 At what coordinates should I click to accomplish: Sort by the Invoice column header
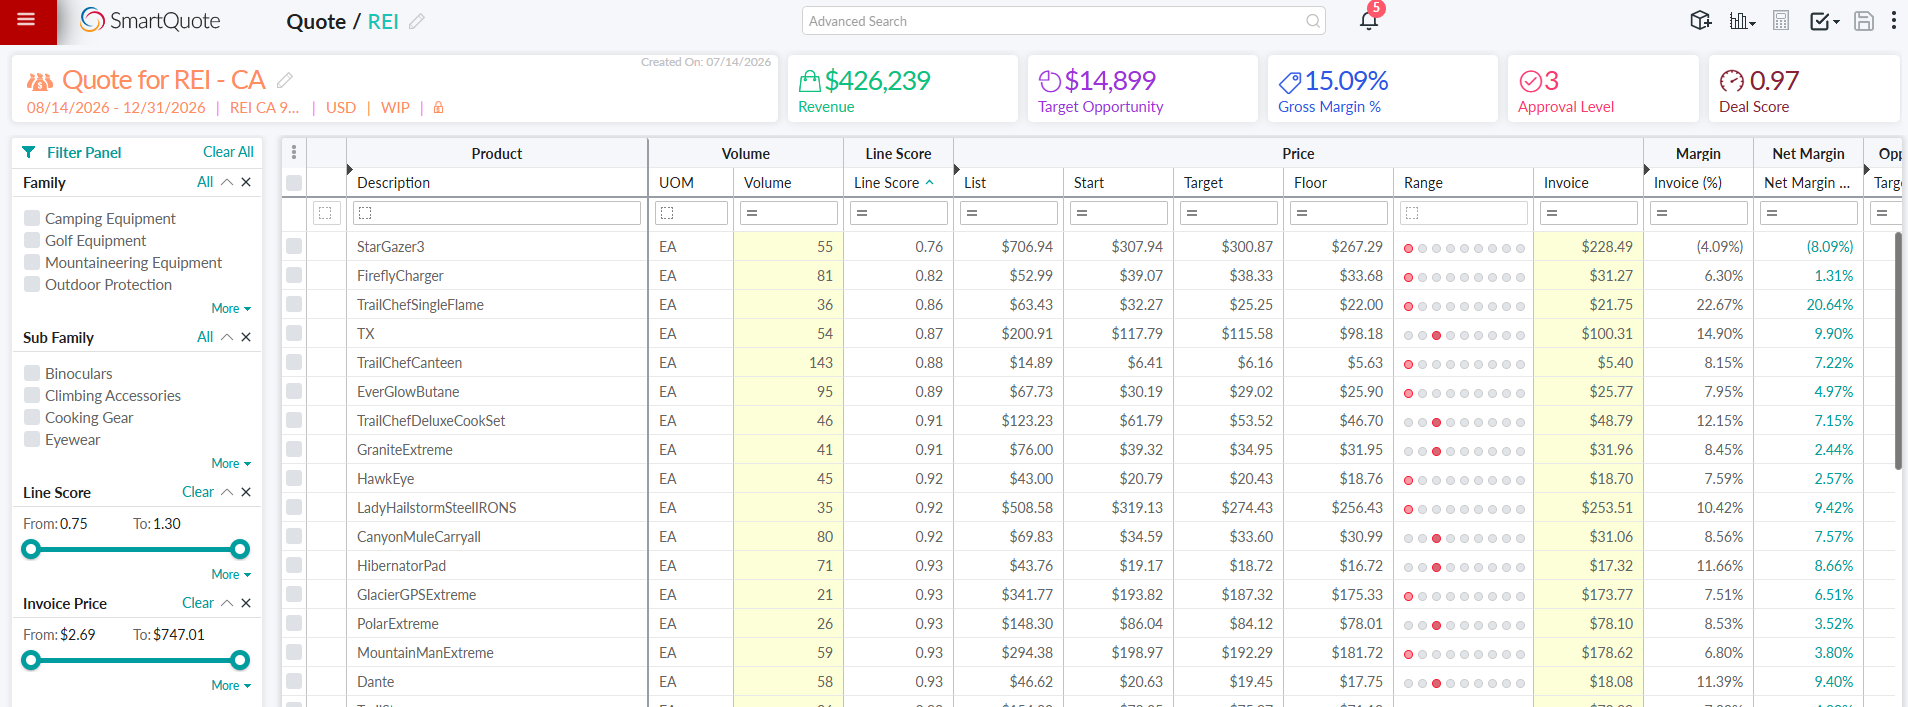click(x=1566, y=182)
